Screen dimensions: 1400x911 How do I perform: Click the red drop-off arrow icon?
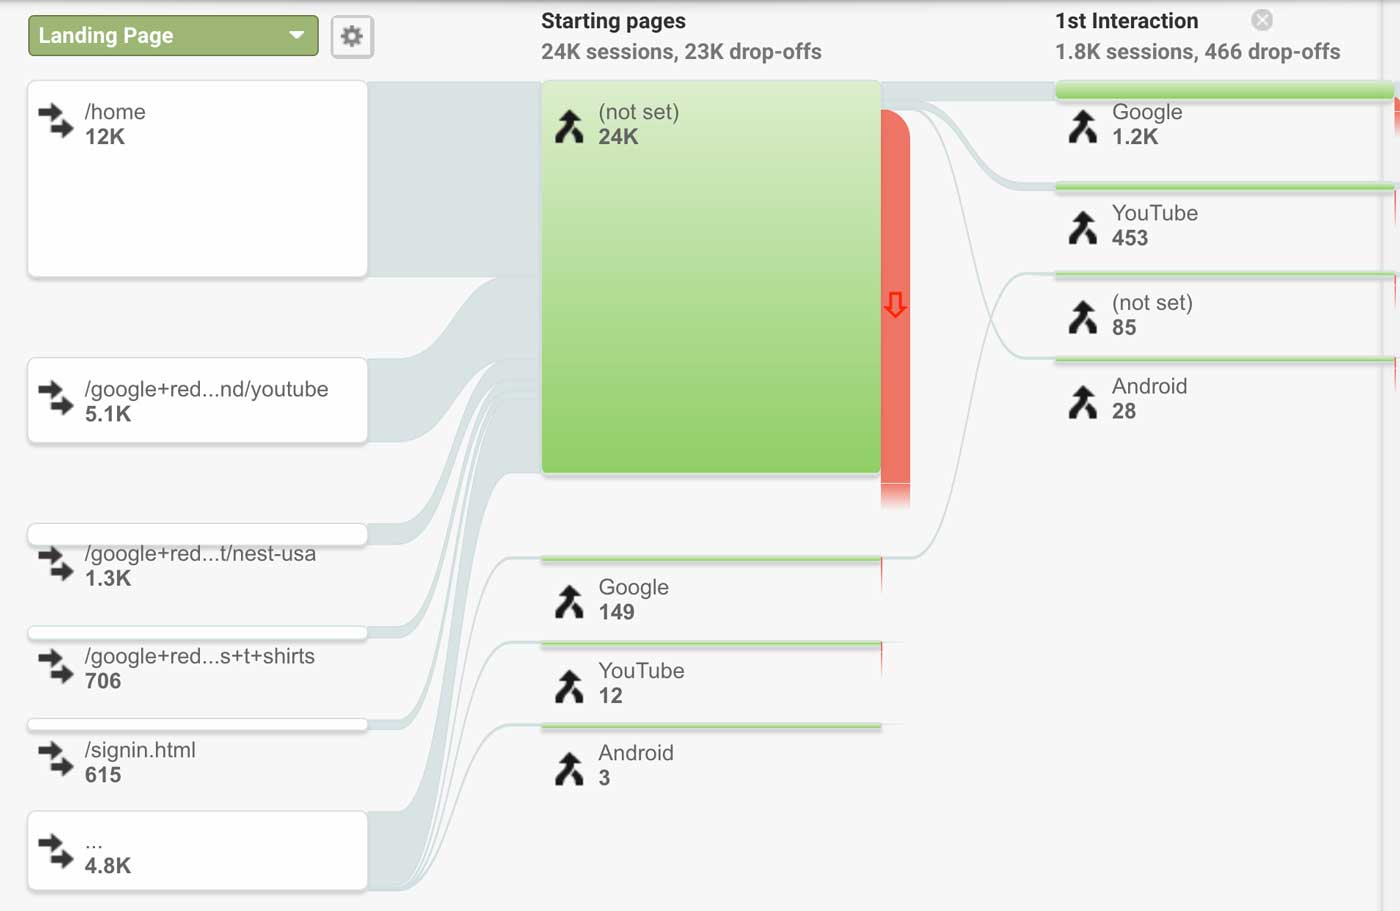(895, 305)
